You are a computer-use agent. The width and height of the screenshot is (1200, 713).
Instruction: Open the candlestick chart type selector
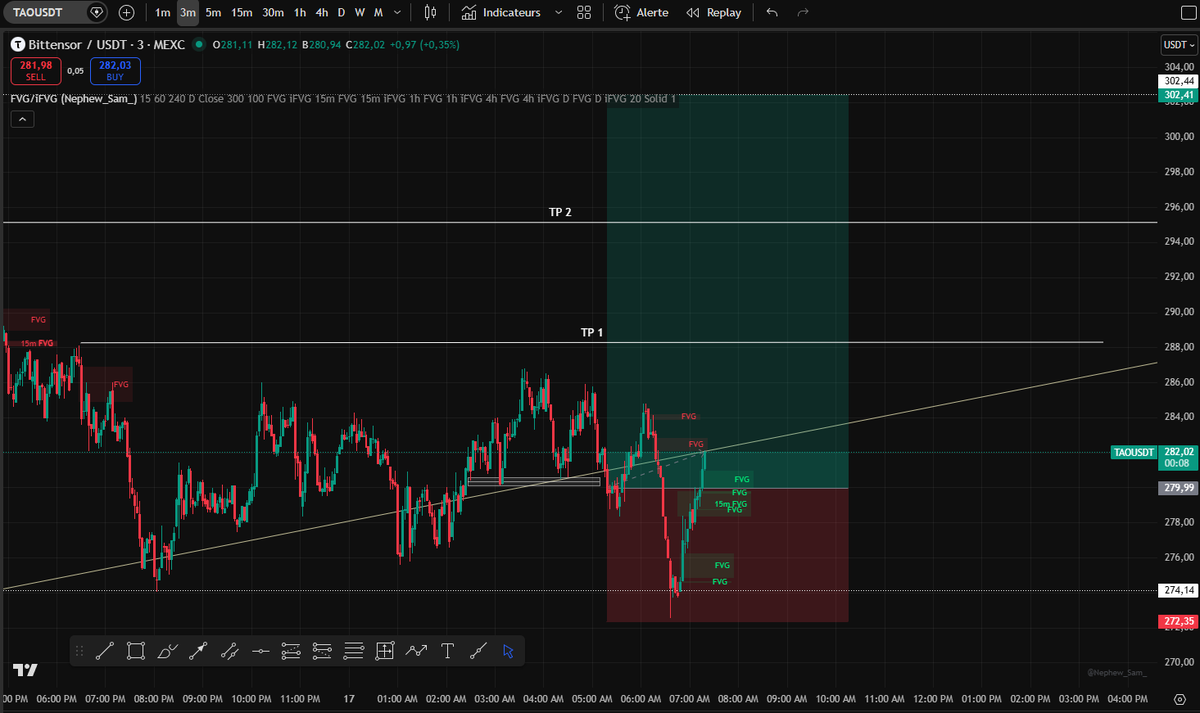click(x=431, y=13)
